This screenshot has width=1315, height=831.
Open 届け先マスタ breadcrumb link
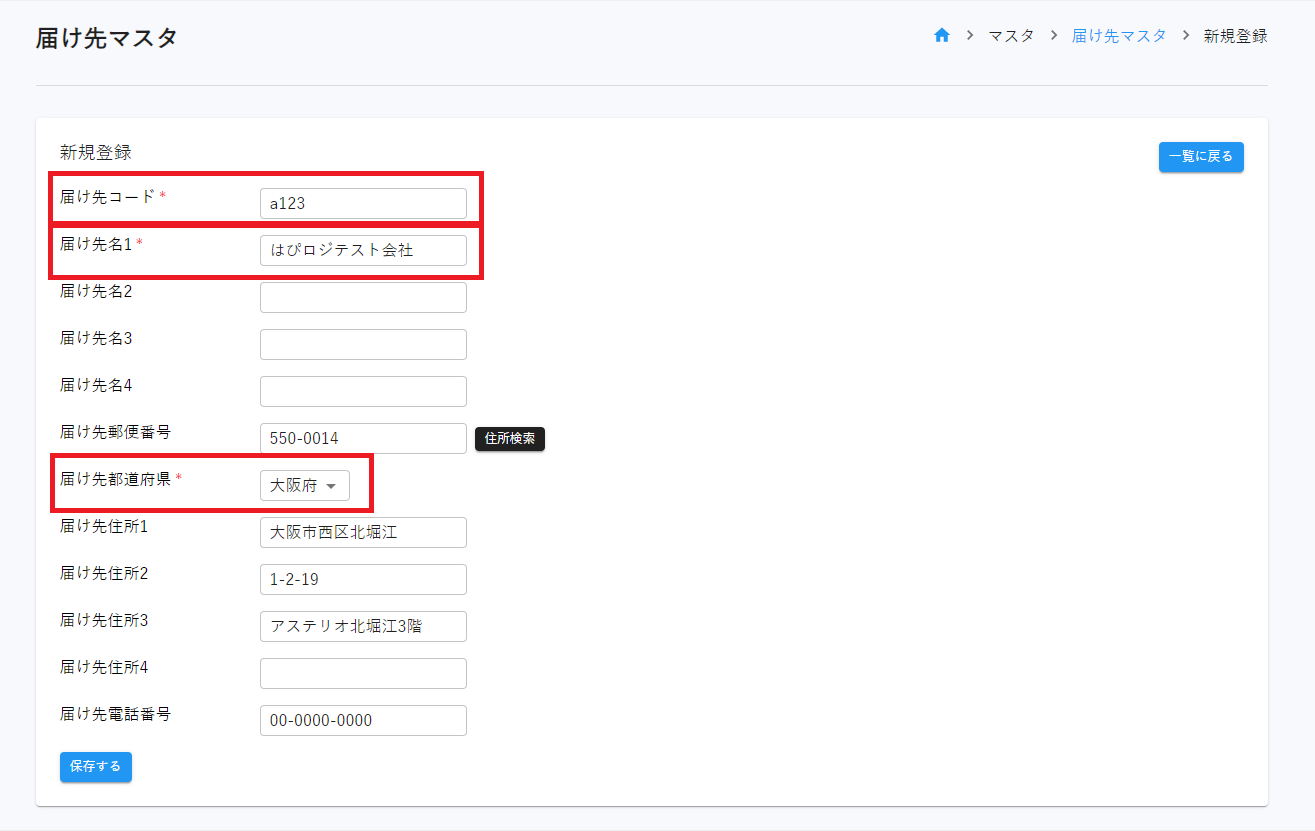point(1119,35)
